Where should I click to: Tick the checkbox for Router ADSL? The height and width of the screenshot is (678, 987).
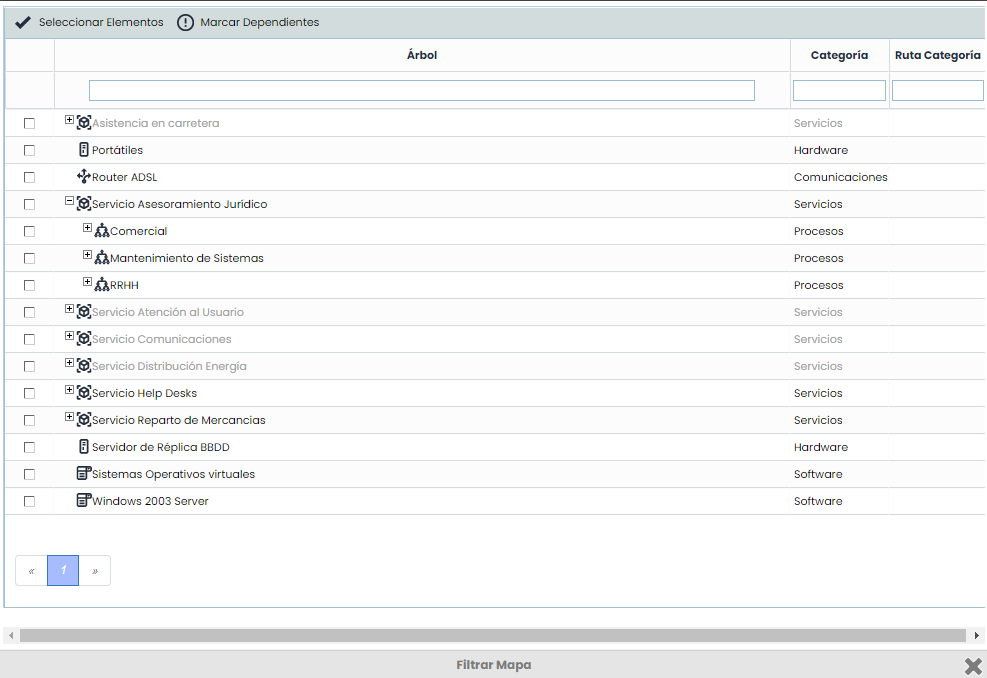click(29, 177)
